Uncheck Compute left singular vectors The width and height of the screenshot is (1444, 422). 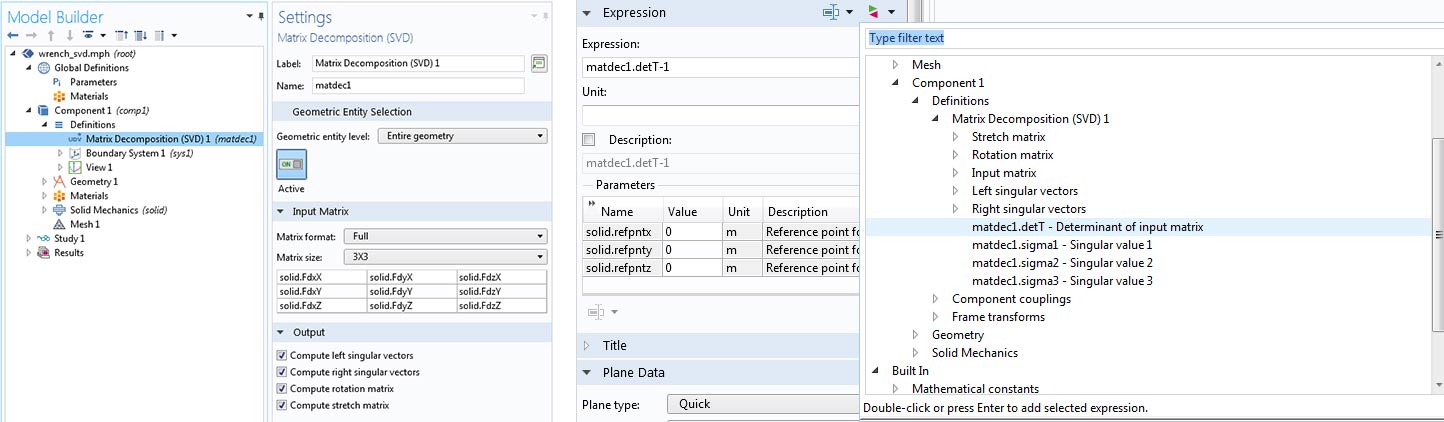(x=282, y=355)
